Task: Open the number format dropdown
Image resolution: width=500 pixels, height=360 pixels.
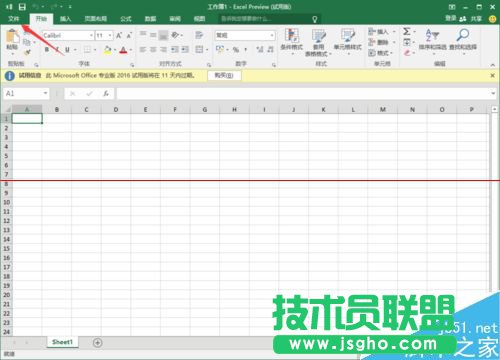Action: 272,35
